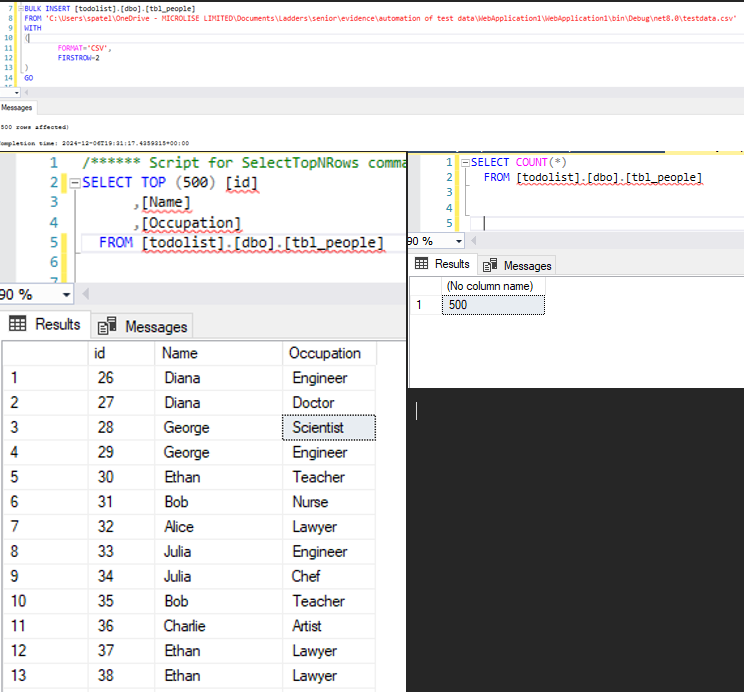This screenshot has height=692, width=744.
Task: Collapse the SELECT TOP (500) code block
Action: coord(74,183)
